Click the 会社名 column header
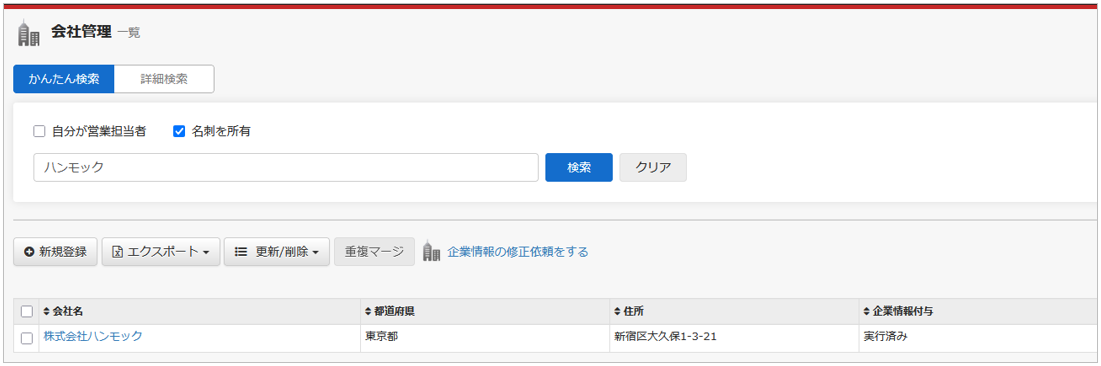Viewport: 1101px width, 366px height. (x=199, y=311)
